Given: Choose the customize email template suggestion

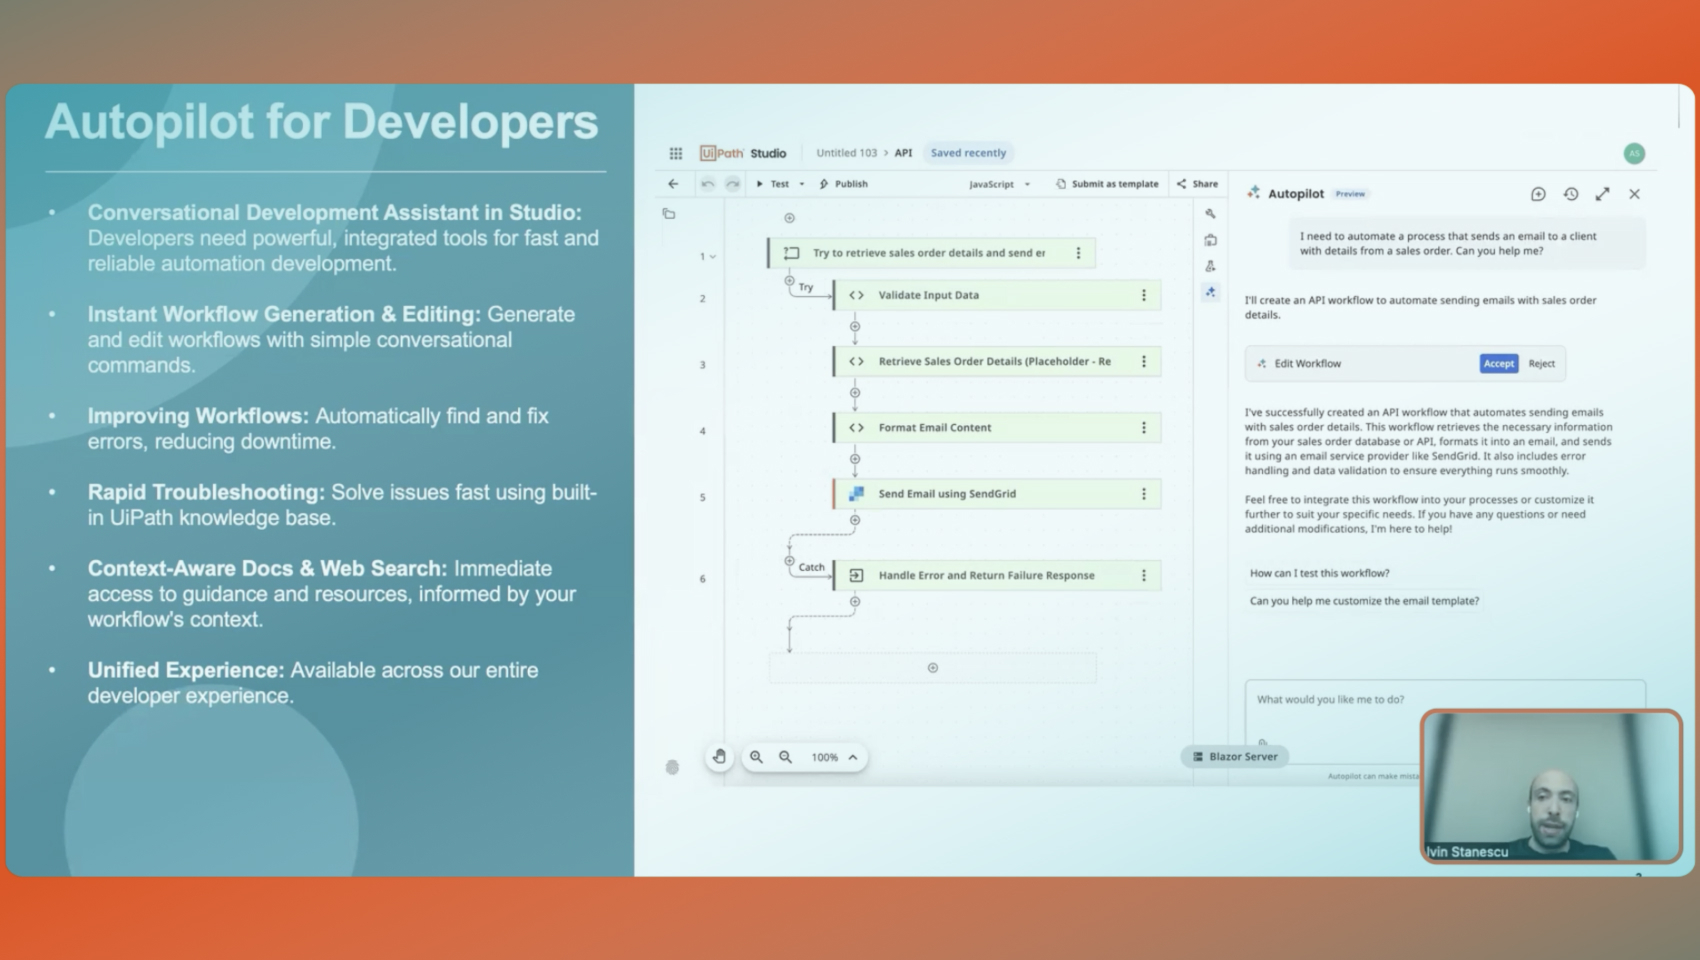Looking at the screenshot, I should coord(1364,601).
